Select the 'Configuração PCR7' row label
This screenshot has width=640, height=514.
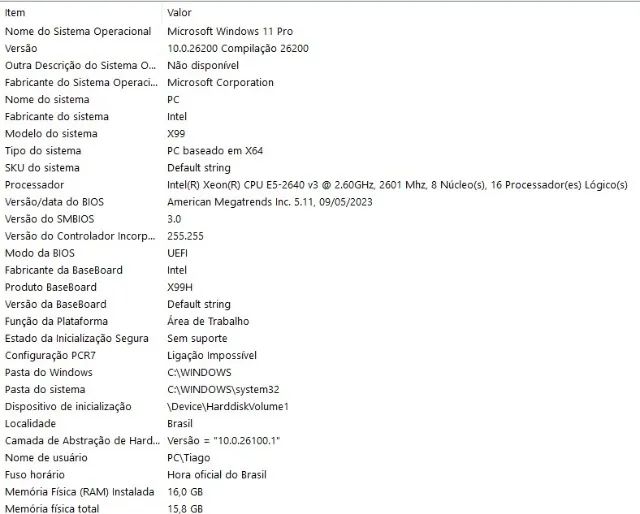point(50,356)
